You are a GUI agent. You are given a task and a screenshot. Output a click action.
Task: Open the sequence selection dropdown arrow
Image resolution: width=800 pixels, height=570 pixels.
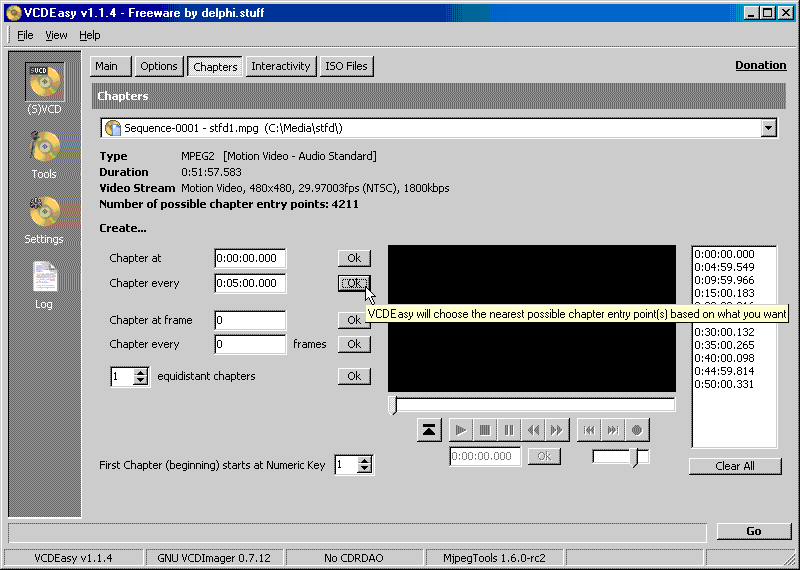pos(768,128)
